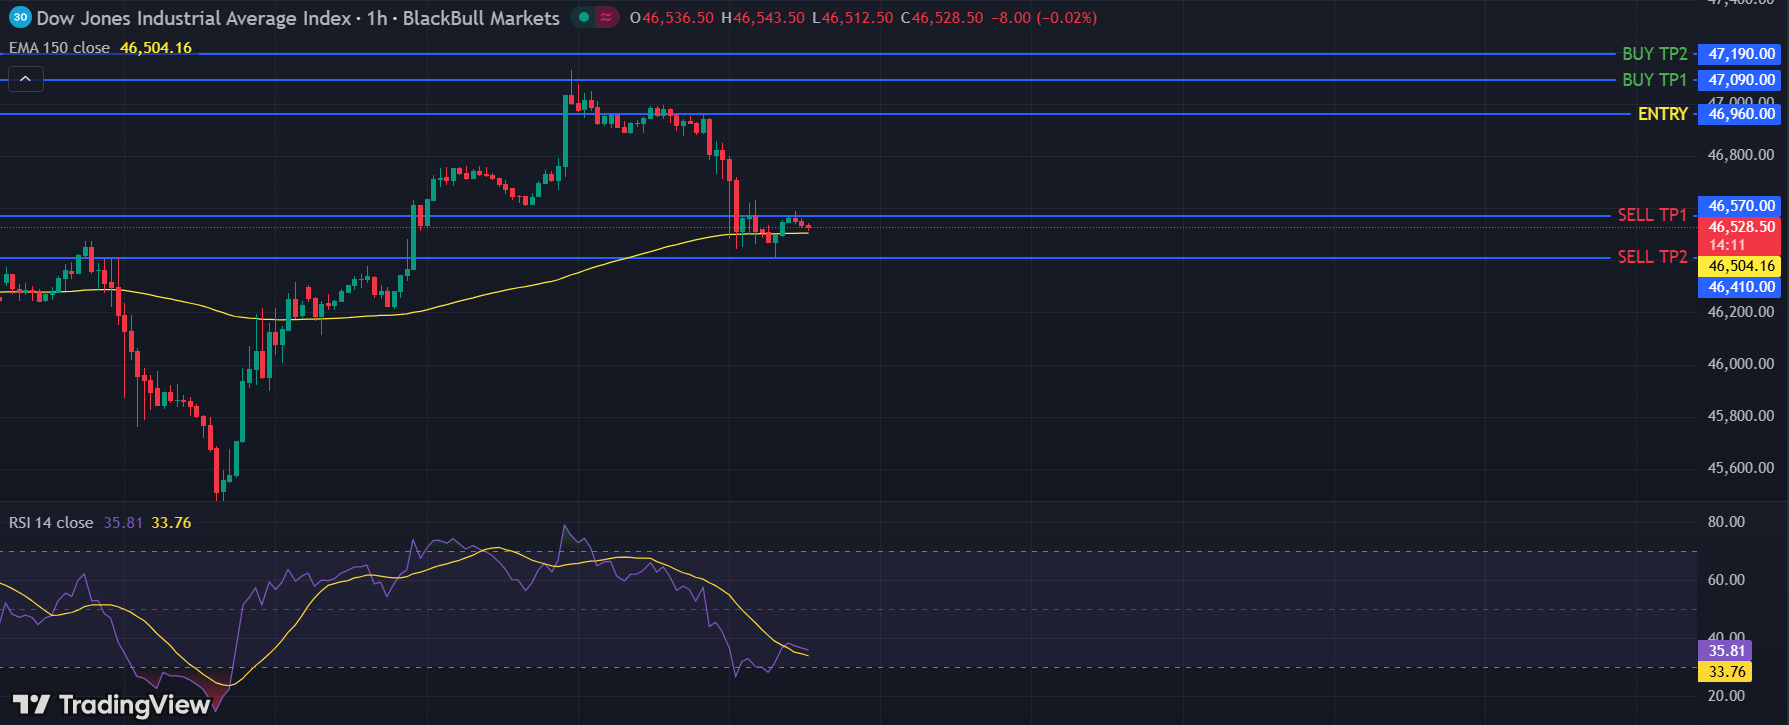Click the purple 35.81 RSI axis label

pyautogui.click(x=1726, y=651)
